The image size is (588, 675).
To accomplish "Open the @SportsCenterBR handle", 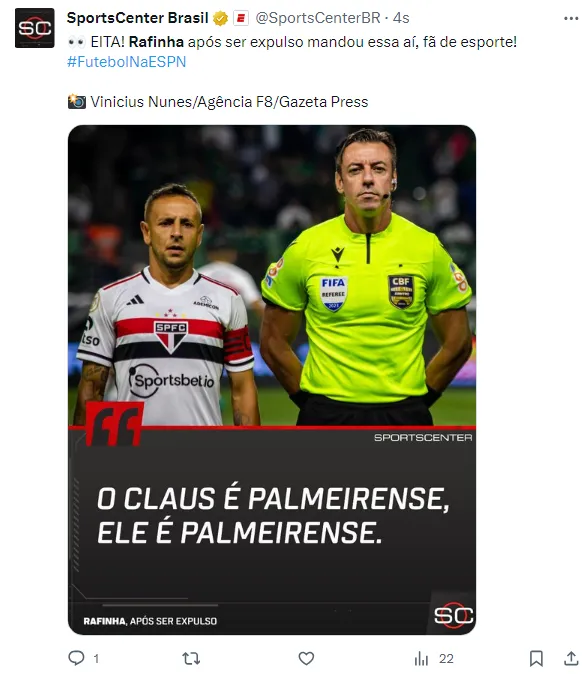I will pos(318,18).
